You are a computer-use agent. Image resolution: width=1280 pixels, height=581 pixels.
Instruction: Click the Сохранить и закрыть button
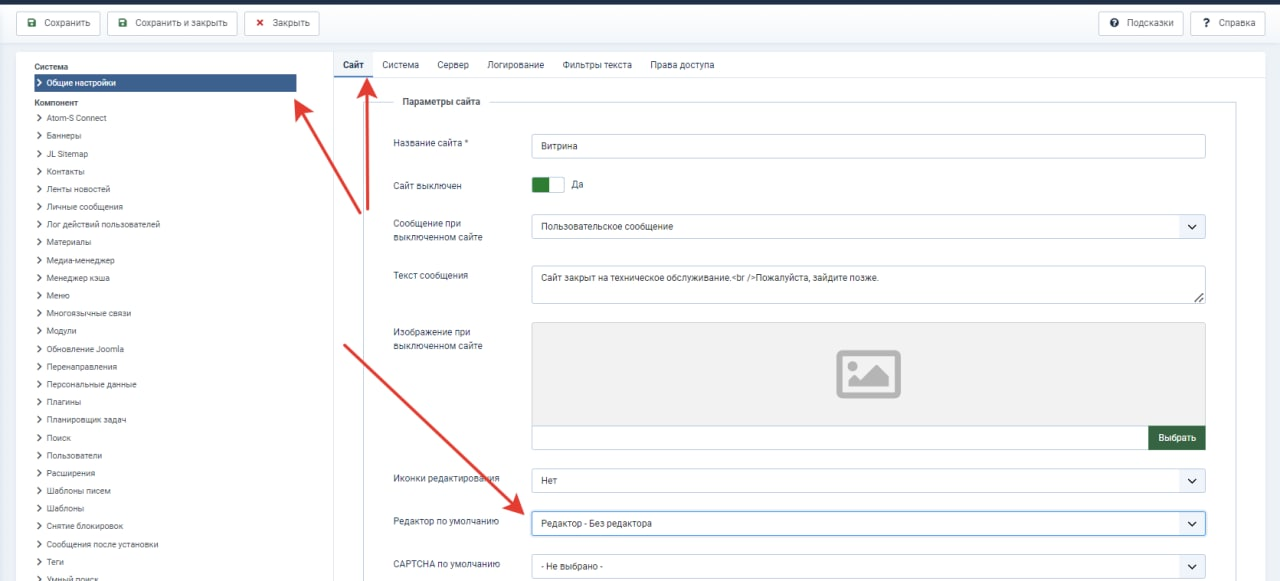click(x=172, y=23)
